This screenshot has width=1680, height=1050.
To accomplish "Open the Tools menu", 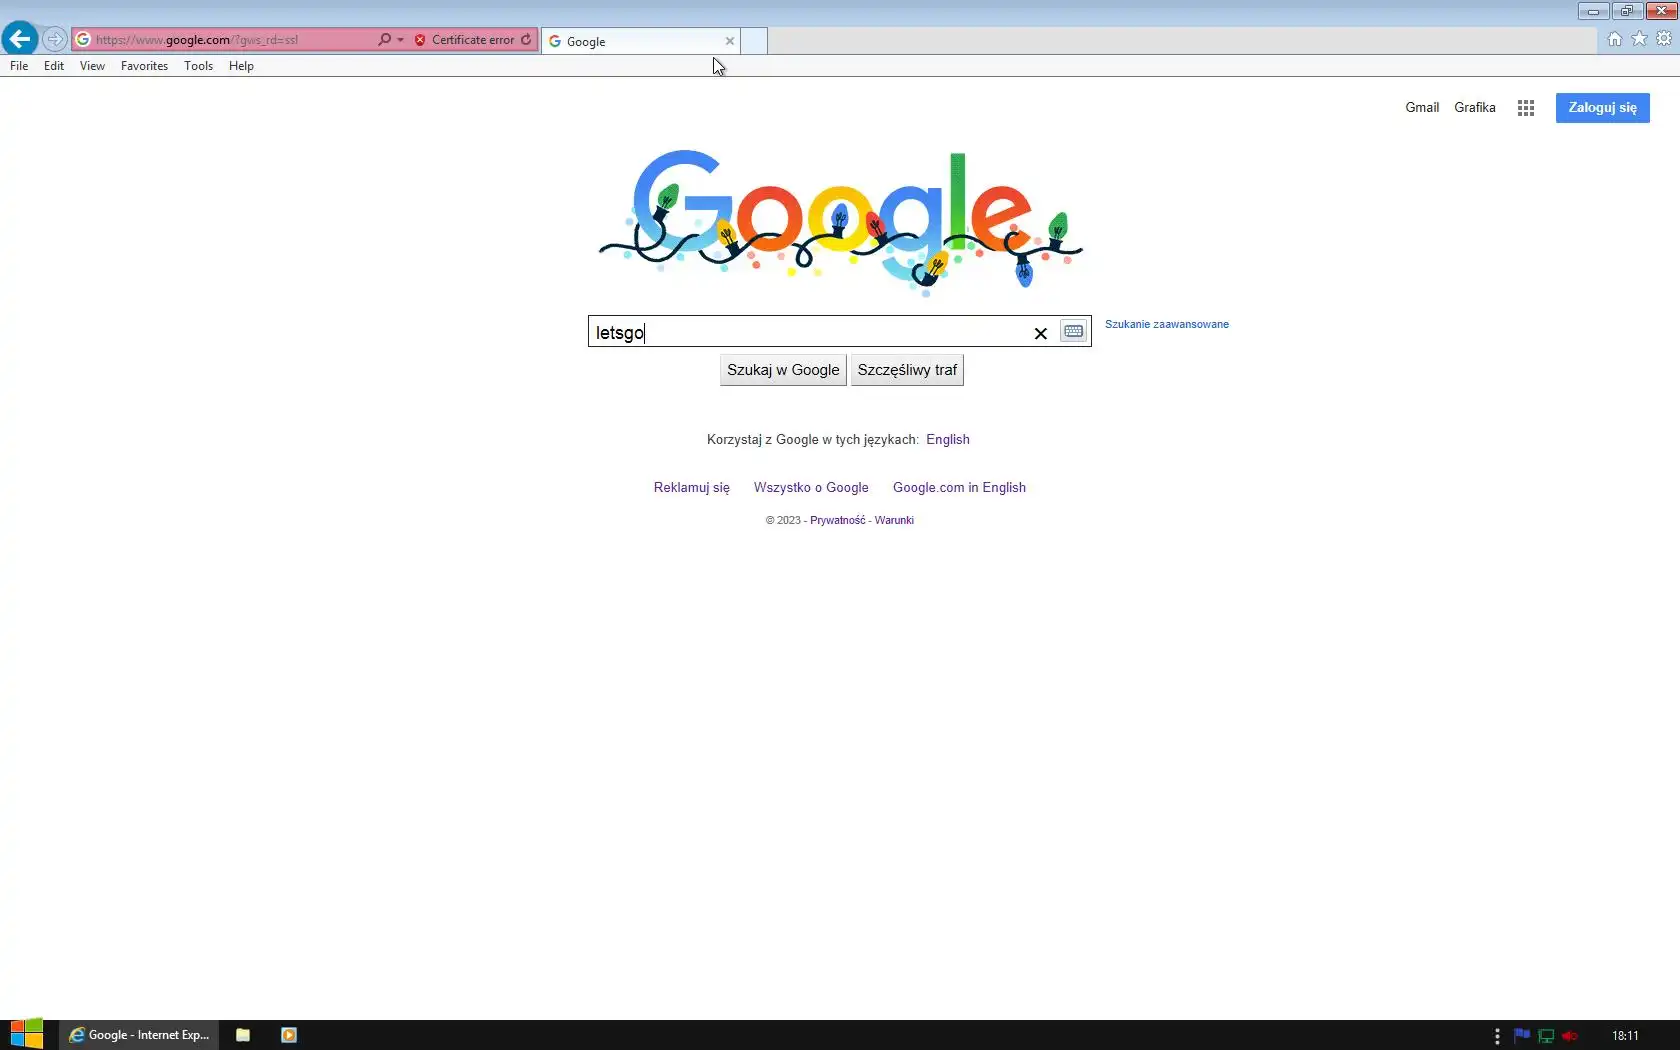I will click(198, 66).
